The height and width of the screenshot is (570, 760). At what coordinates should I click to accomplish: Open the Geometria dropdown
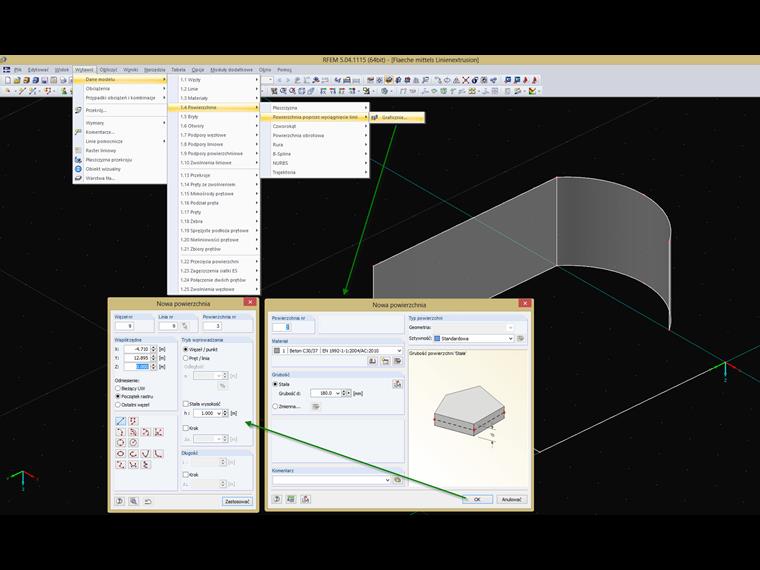coord(510,328)
